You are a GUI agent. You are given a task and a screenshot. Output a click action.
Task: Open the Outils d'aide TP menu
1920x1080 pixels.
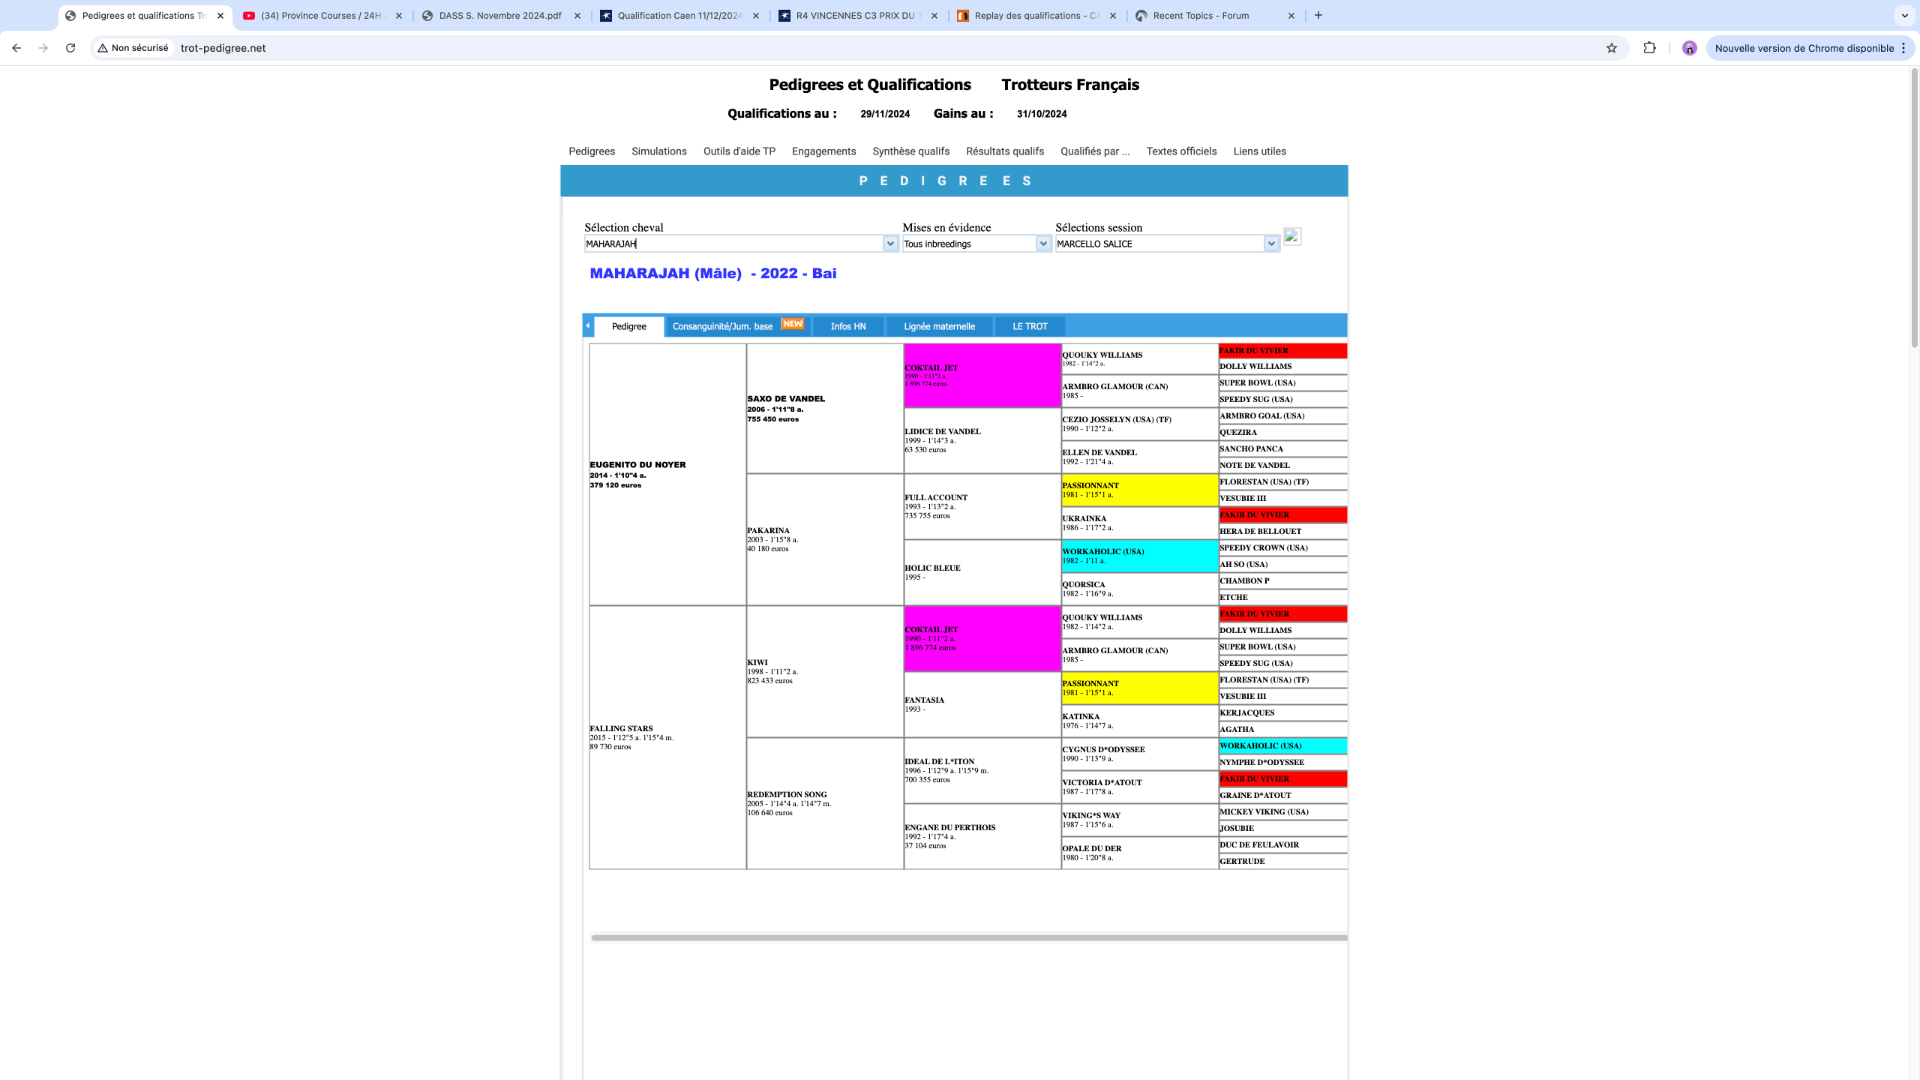pyautogui.click(x=739, y=152)
